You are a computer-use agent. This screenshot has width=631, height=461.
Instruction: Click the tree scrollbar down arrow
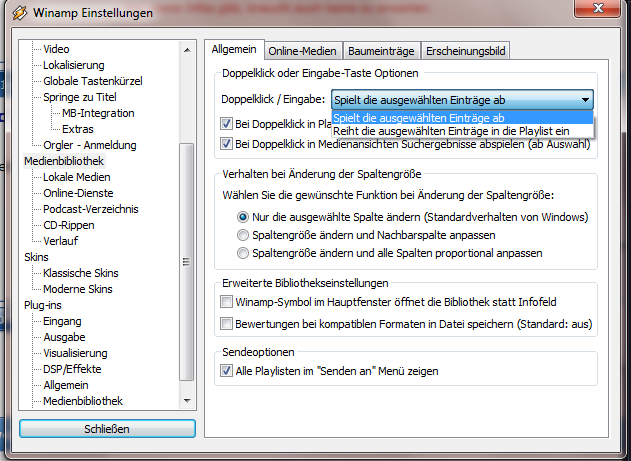187,400
